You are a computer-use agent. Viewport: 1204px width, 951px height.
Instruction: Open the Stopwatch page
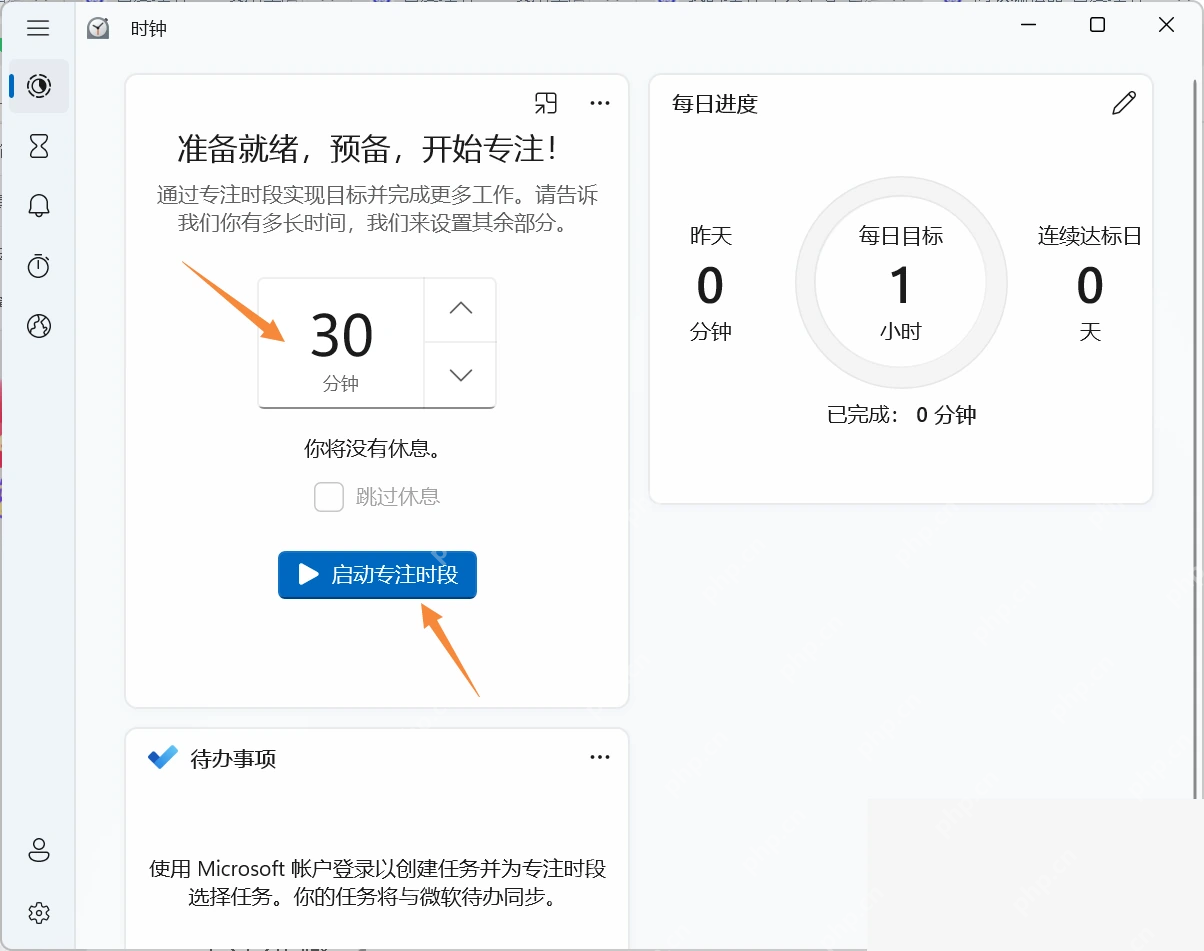[39, 266]
